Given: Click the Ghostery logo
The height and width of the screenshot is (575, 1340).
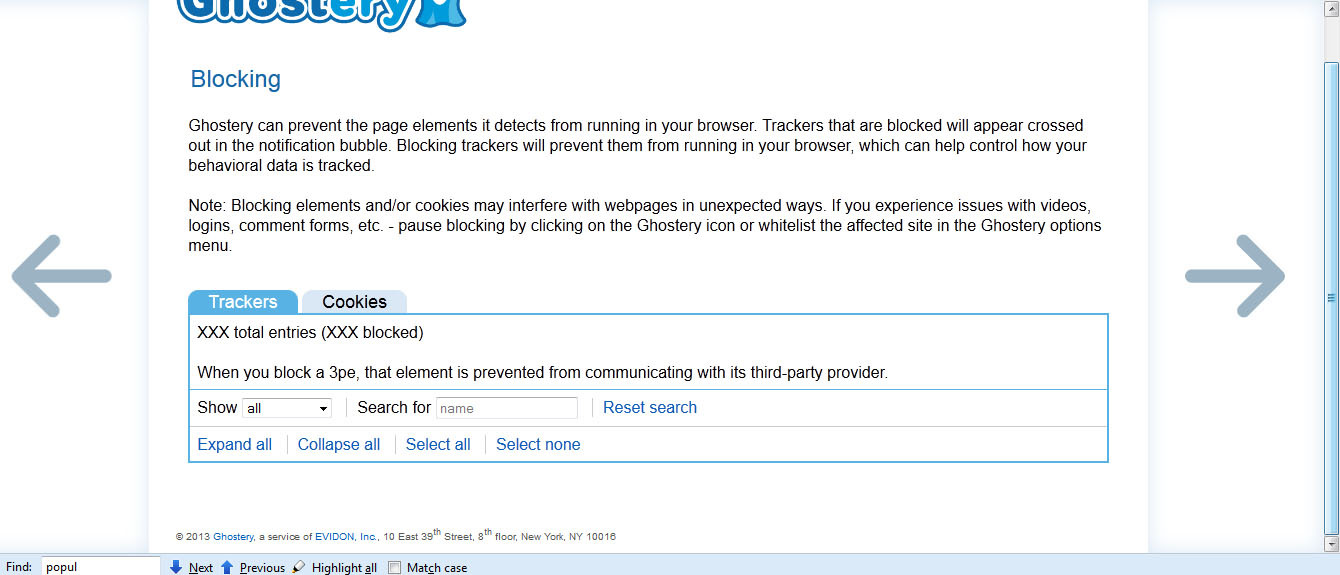Looking at the screenshot, I should coord(320,12).
